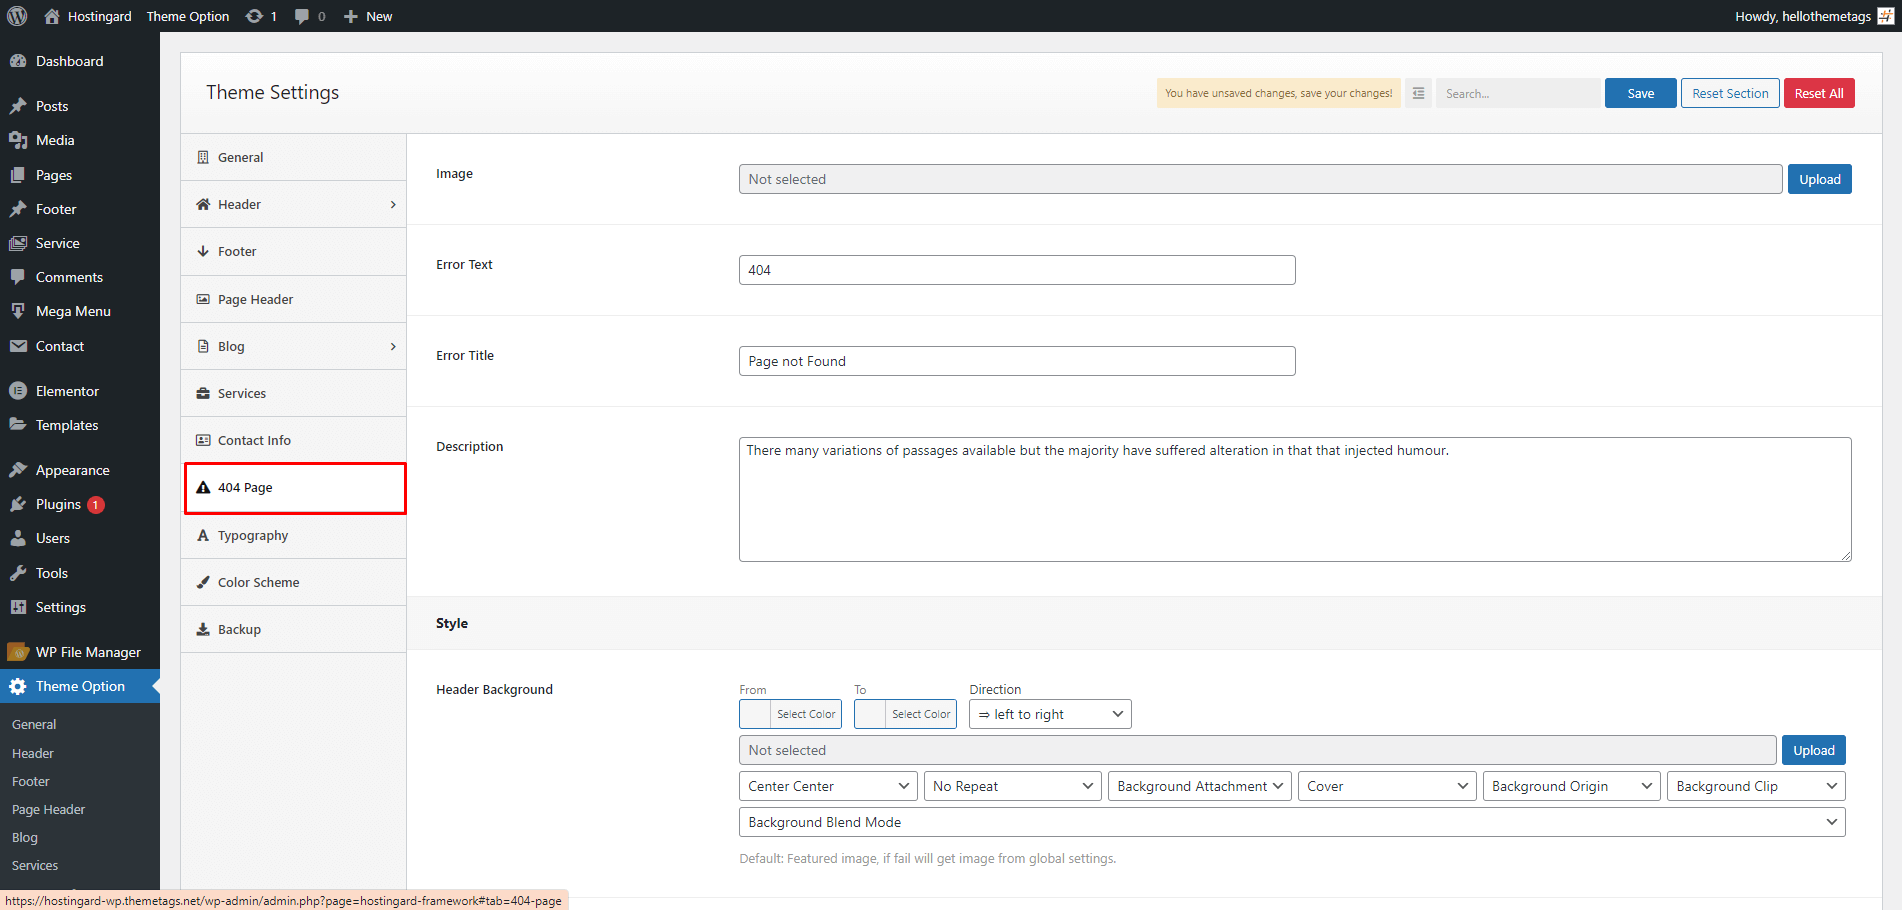Open Settings in the admin sidebar
Viewport: 1902px width, 910px height.
[x=80, y=607]
